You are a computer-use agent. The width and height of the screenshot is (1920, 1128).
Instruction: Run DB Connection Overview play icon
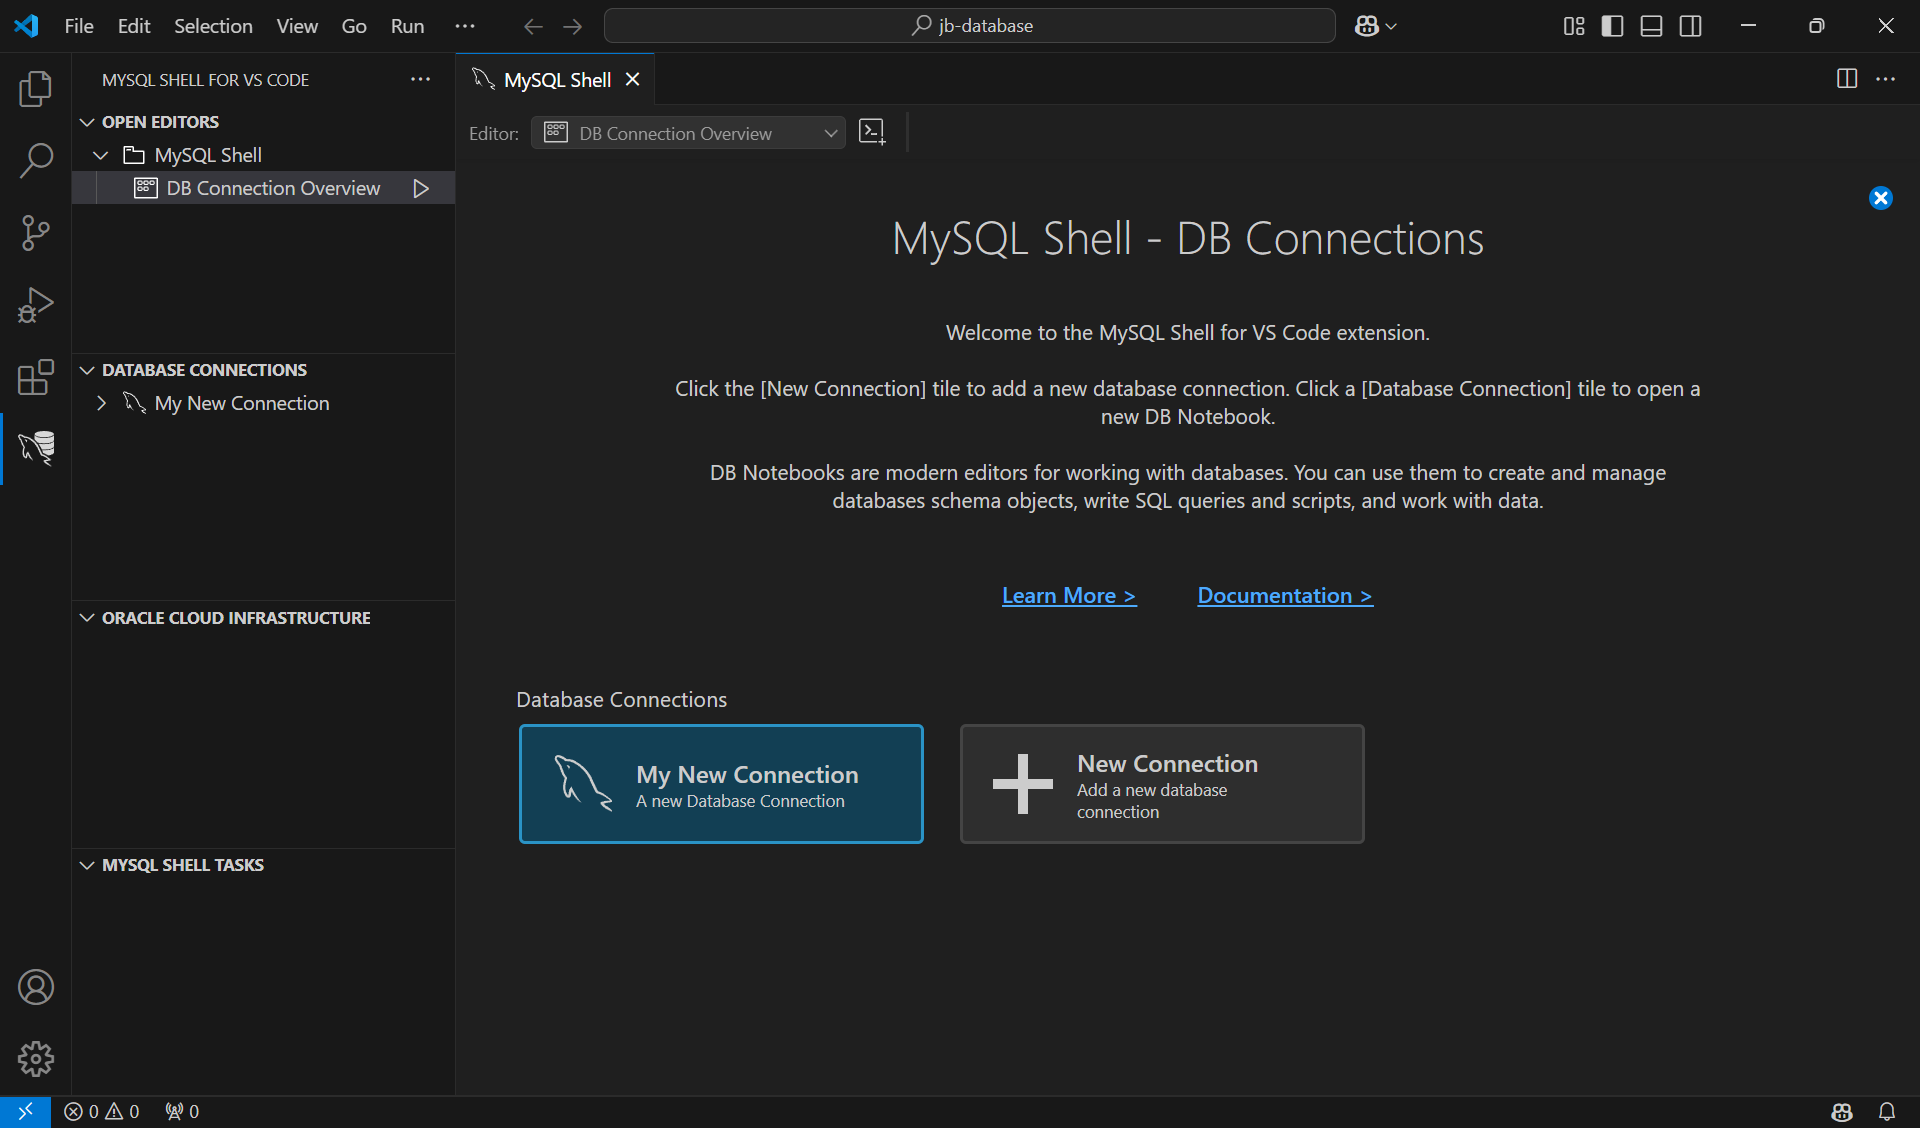click(421, 188)
